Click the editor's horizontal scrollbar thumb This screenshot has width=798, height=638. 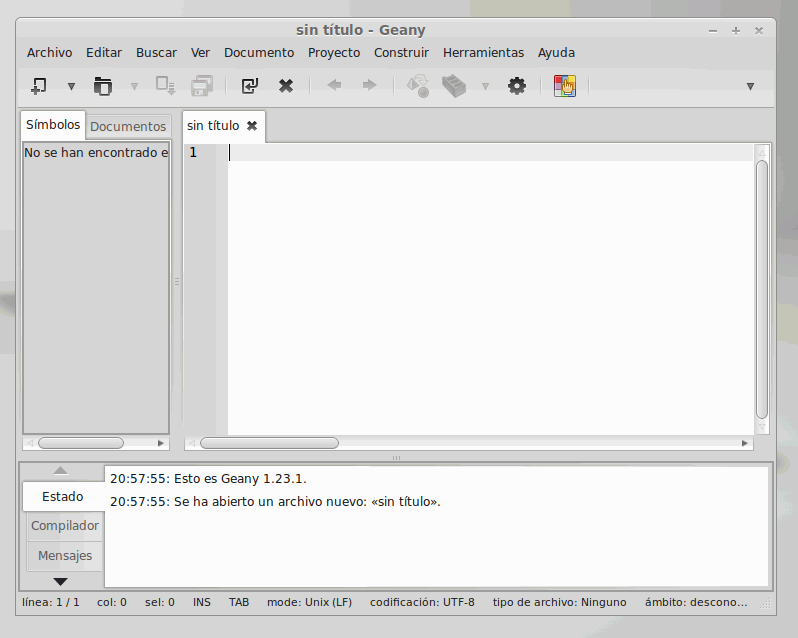pyautogui.click(x=269, y=443)
